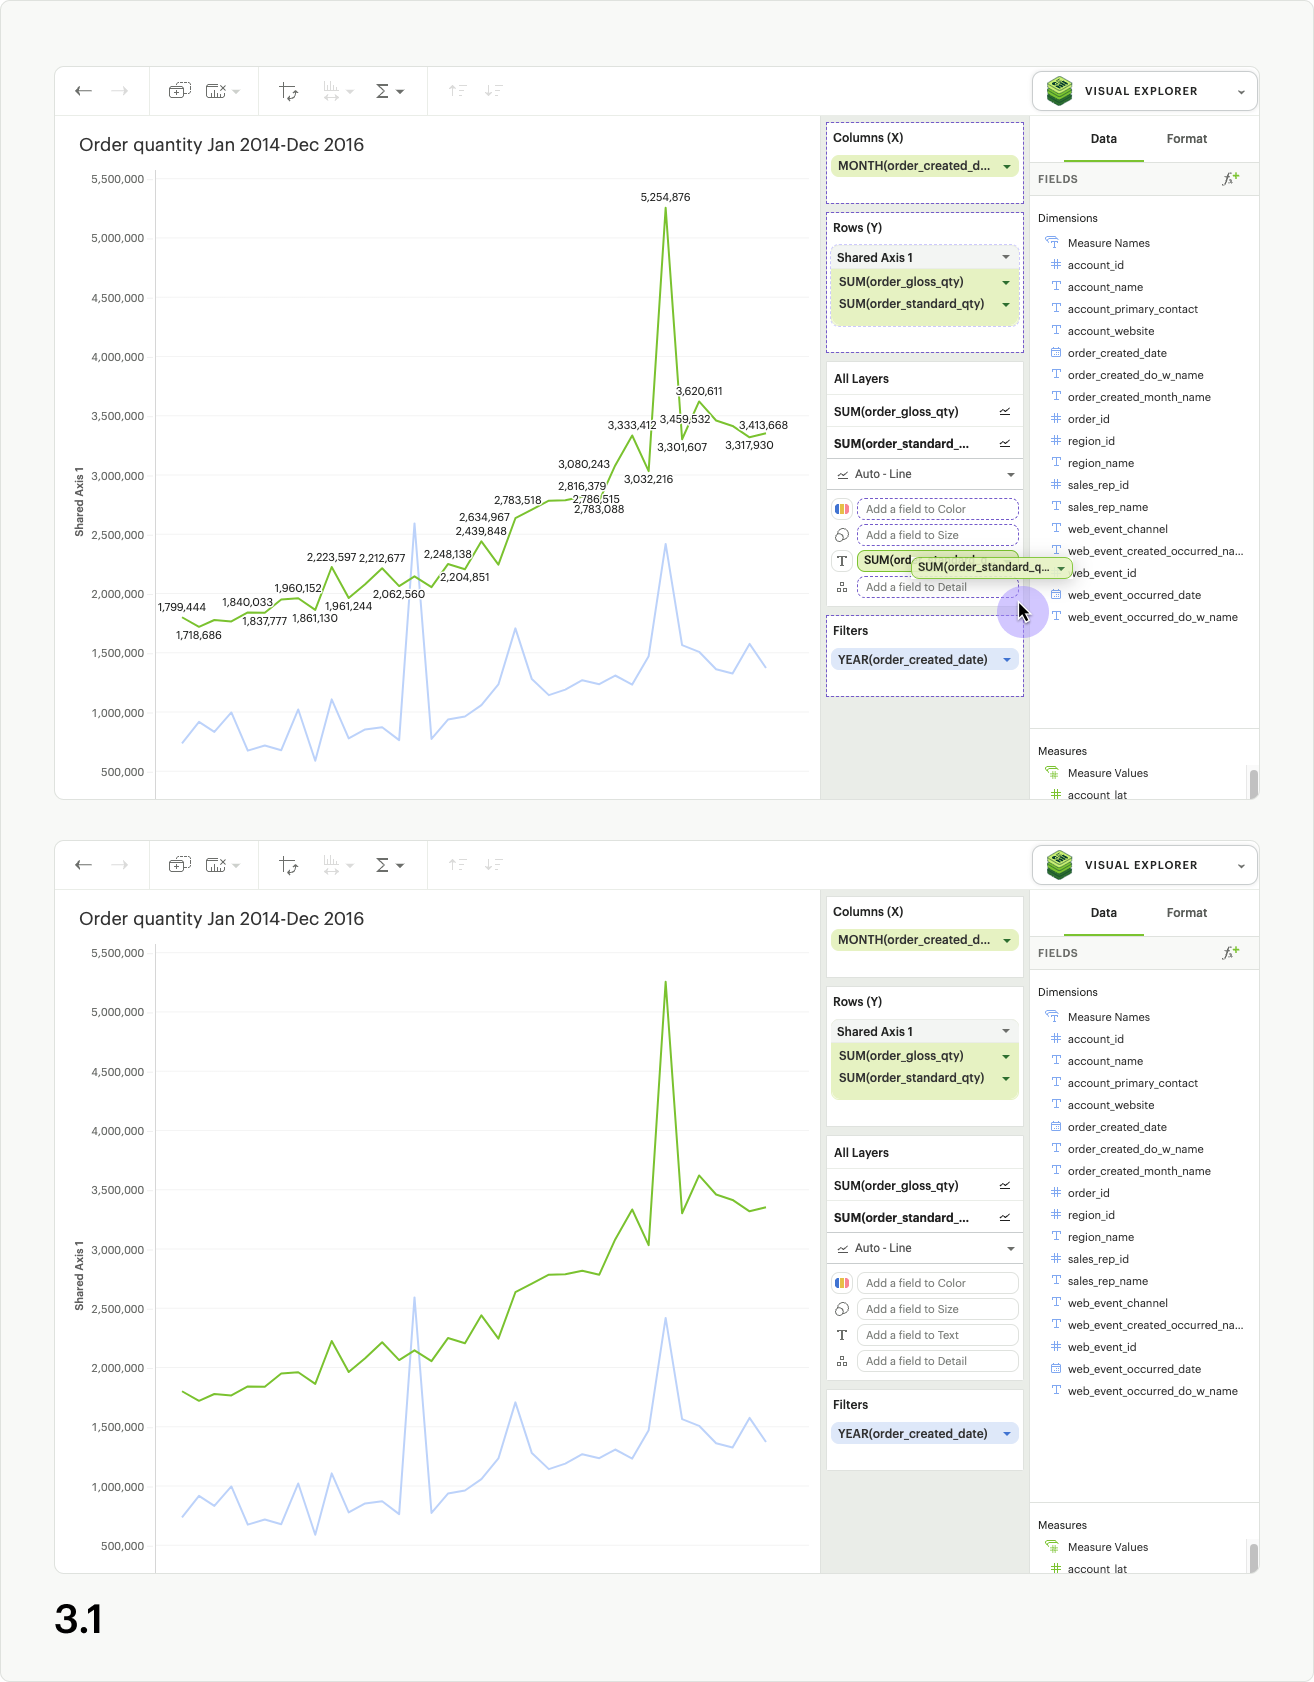Screen dimensions: 1314x1682
Task: Expand the Shared Axis 1 dropdown in the lower Rows section
Action: click(1006, 1032)
